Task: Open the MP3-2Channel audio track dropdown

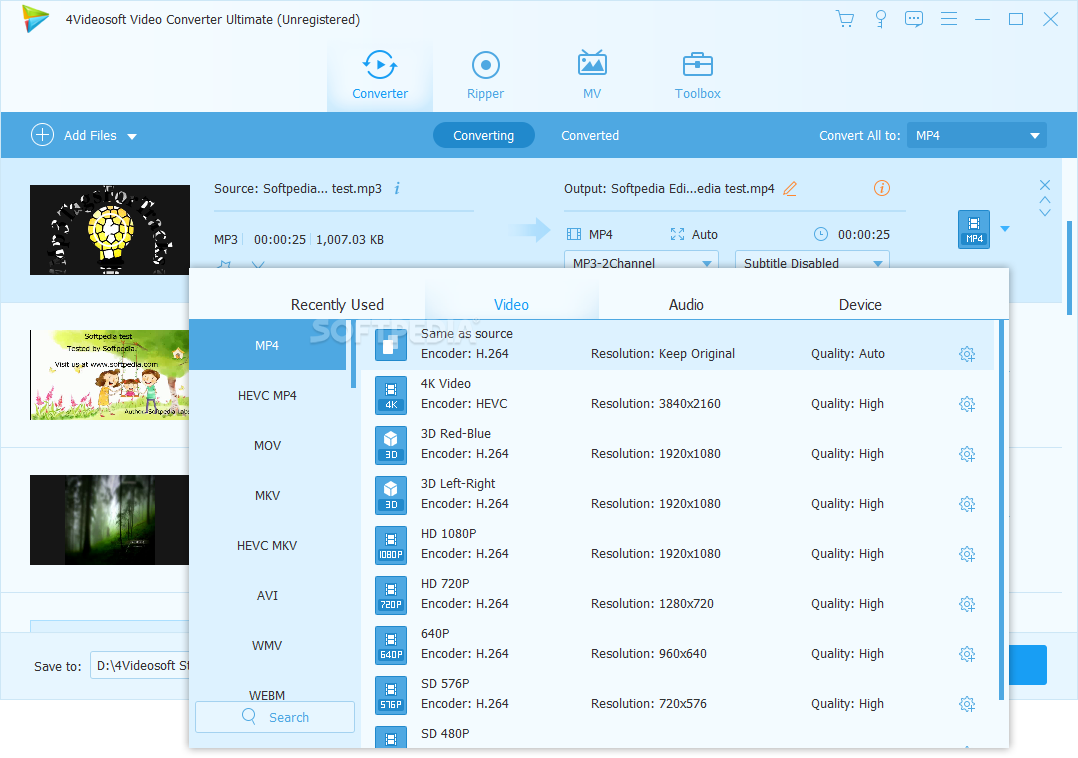Action: tap(641, 260)
